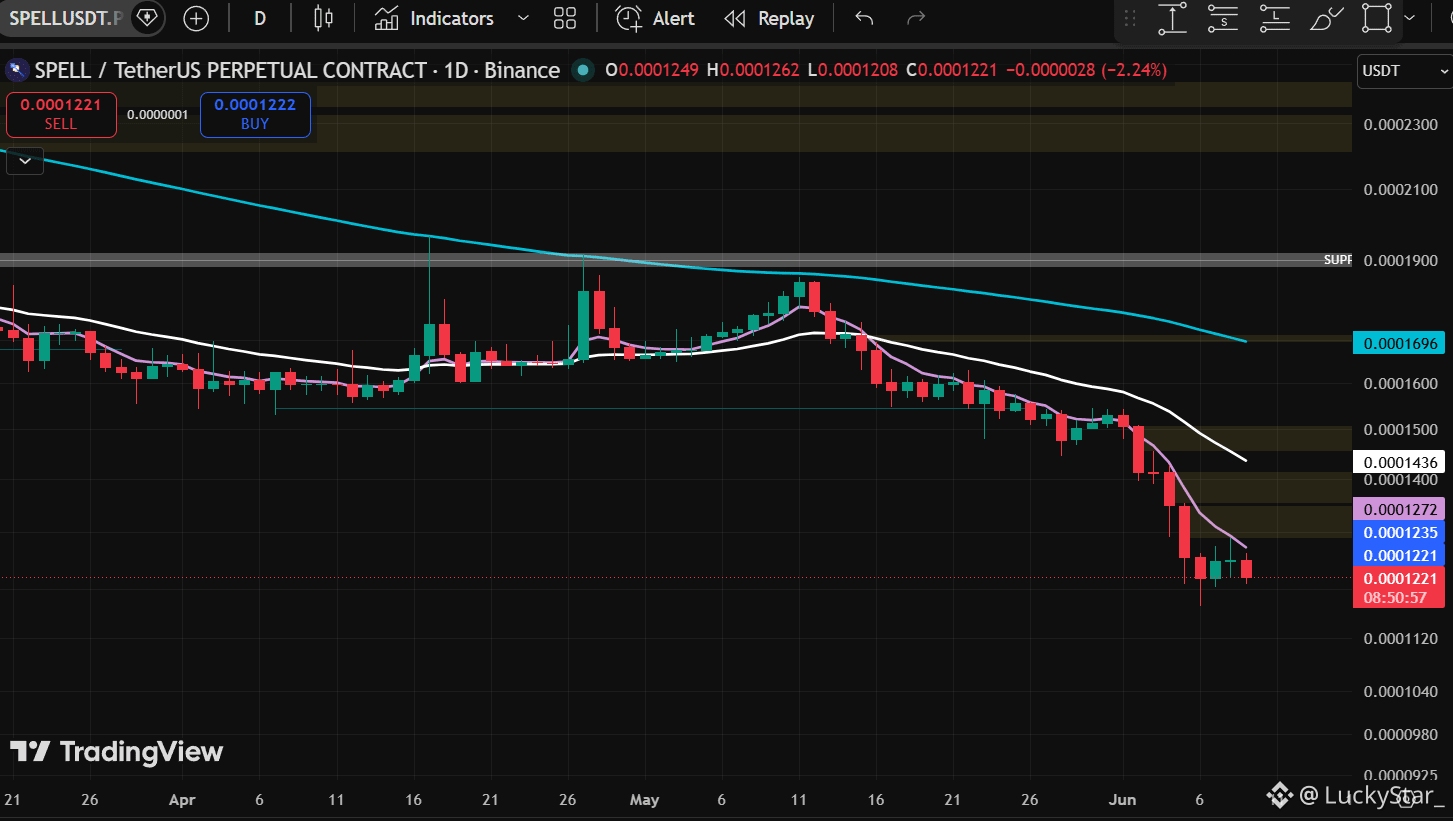Expand the chevron beside the Rectangle tool
The height and width of the screenshot is (821, 1453).
coord(1410,18)
